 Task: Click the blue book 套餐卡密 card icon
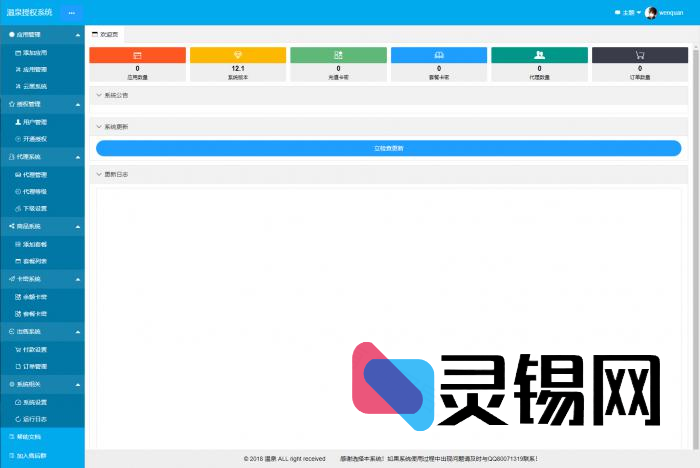(439, 55)
